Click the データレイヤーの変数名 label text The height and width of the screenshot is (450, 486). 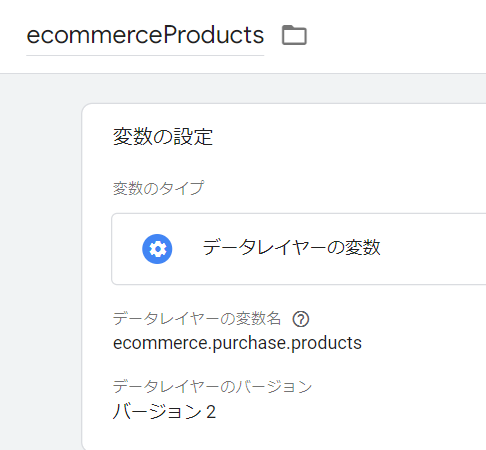click(x=197, y=319)
